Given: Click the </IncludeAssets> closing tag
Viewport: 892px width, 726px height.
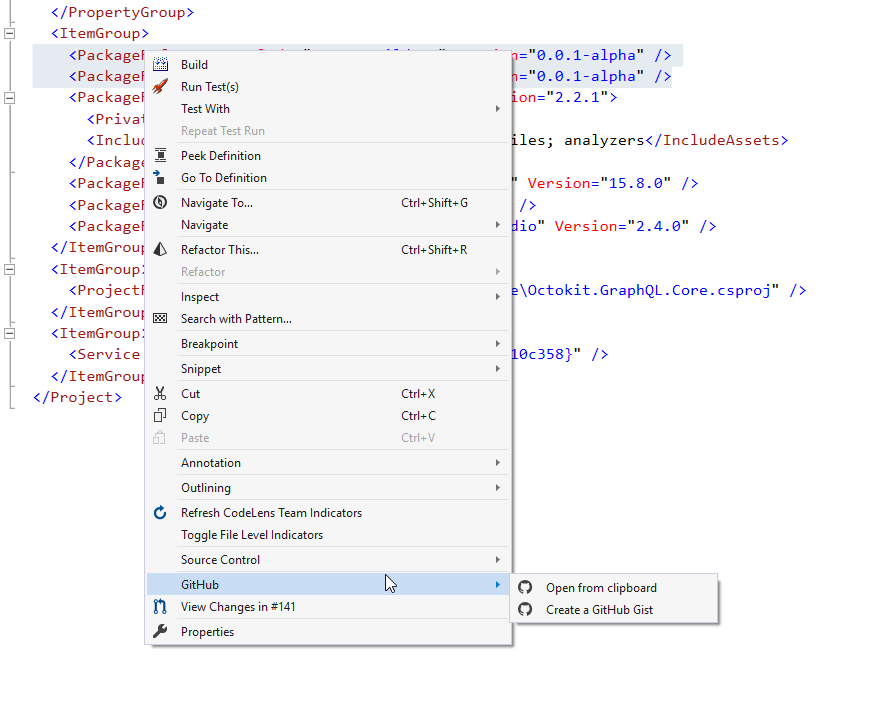Looking at the screenshot, I should pos(717,140).
